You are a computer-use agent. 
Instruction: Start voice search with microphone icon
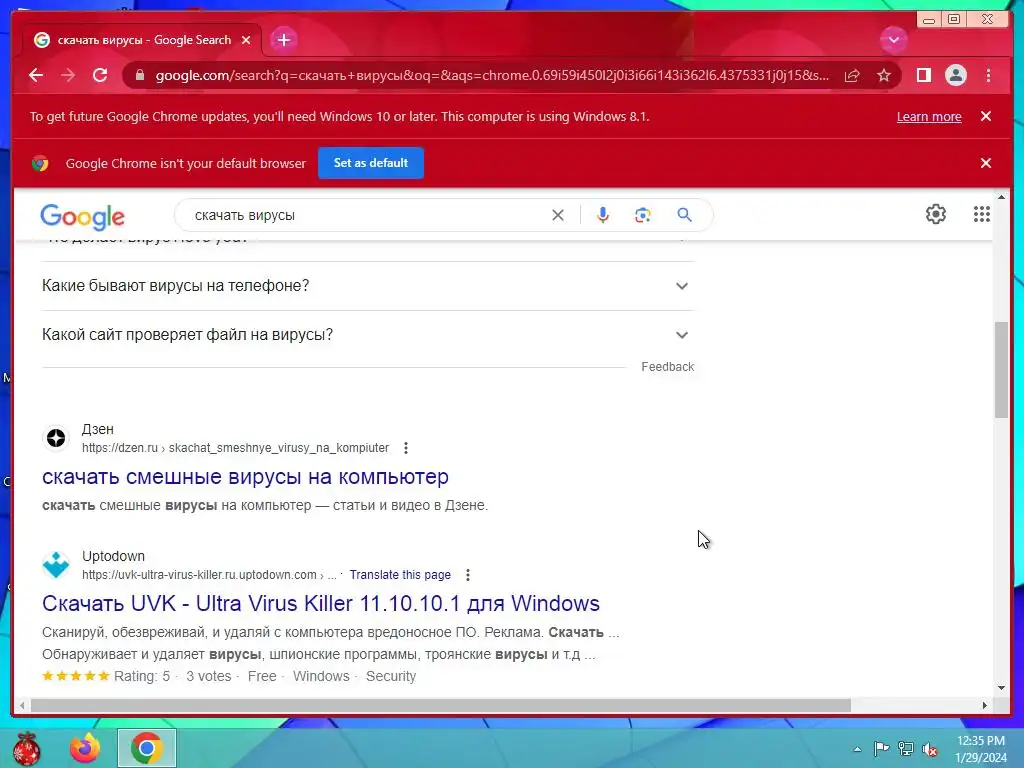(603, 215)
